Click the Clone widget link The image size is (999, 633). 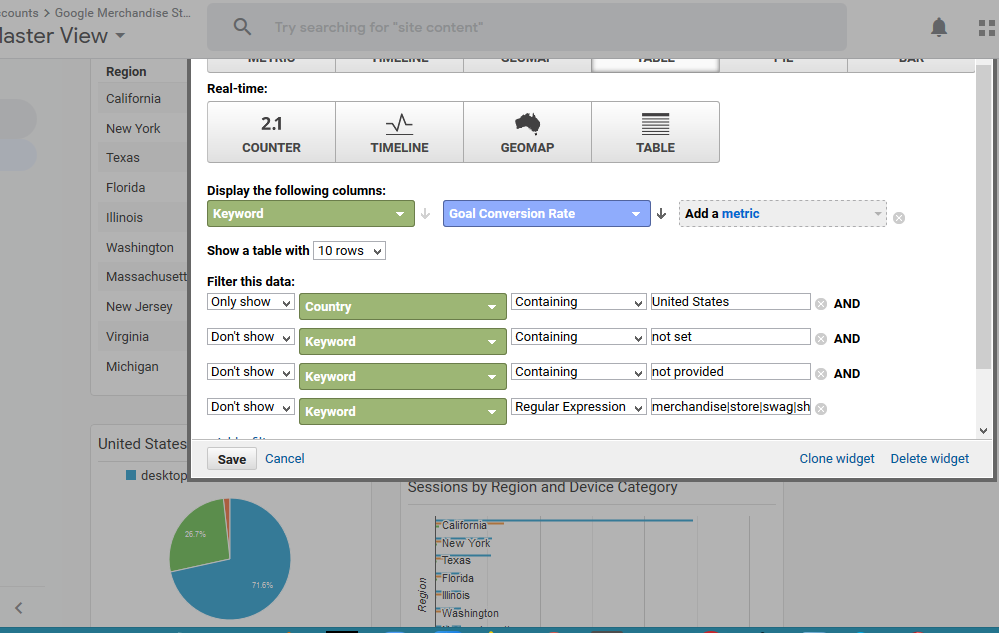pyautogui.click(x=837, y=459)
